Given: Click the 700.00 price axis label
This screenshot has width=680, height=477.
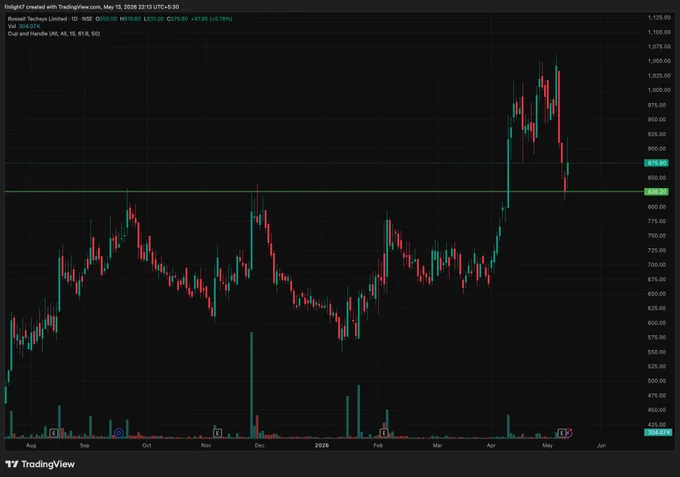Looking at the screenshot, I should 657,265.
